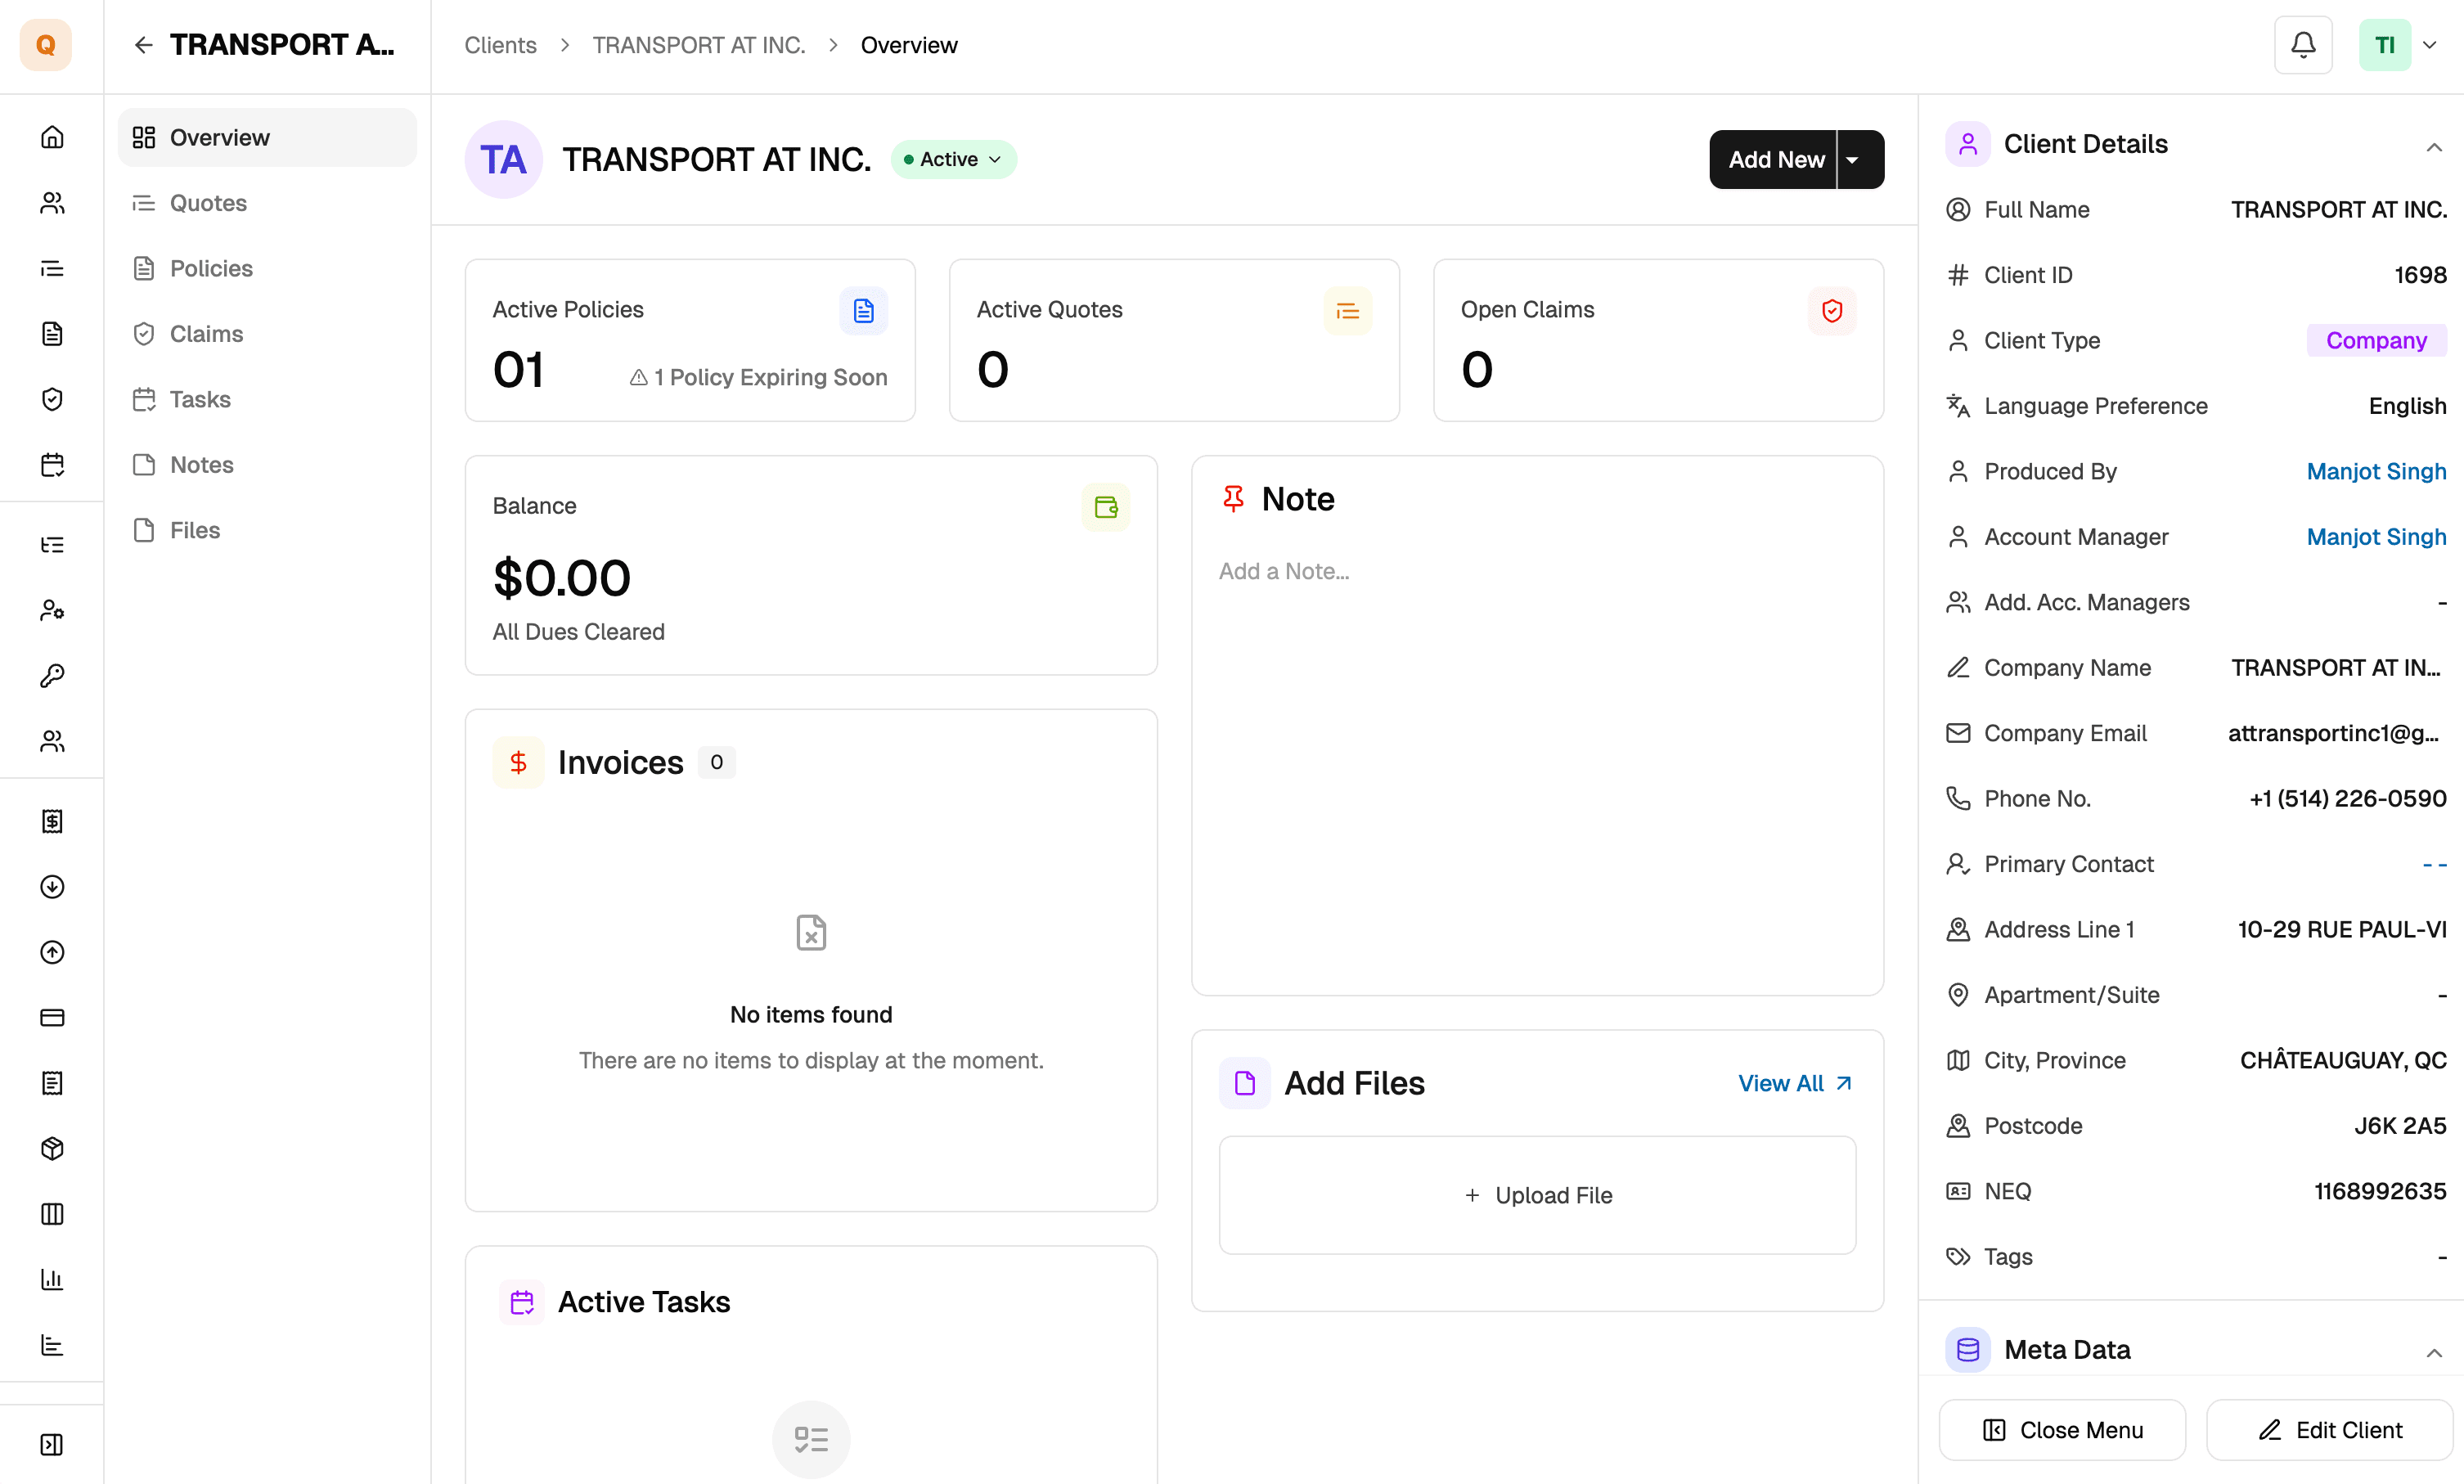
Task: Click the back arrow beside TRANSPORT A...
Action: coord(143,45)
